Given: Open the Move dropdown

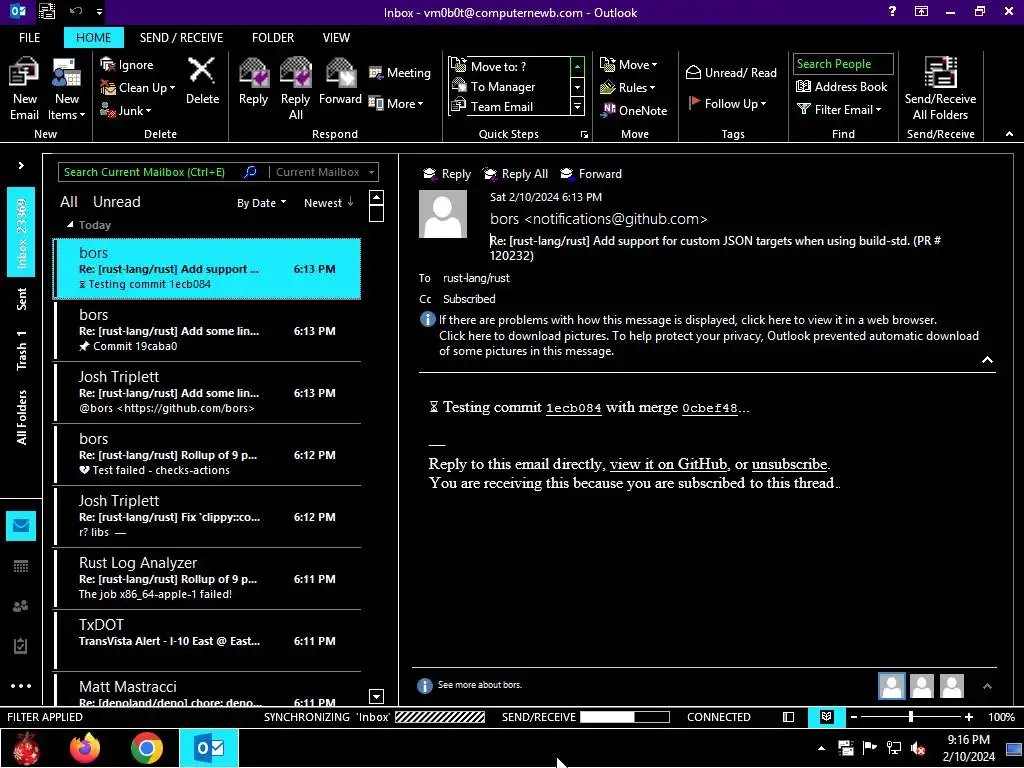Looking at the screenshot, I should [x=628, y=64].
